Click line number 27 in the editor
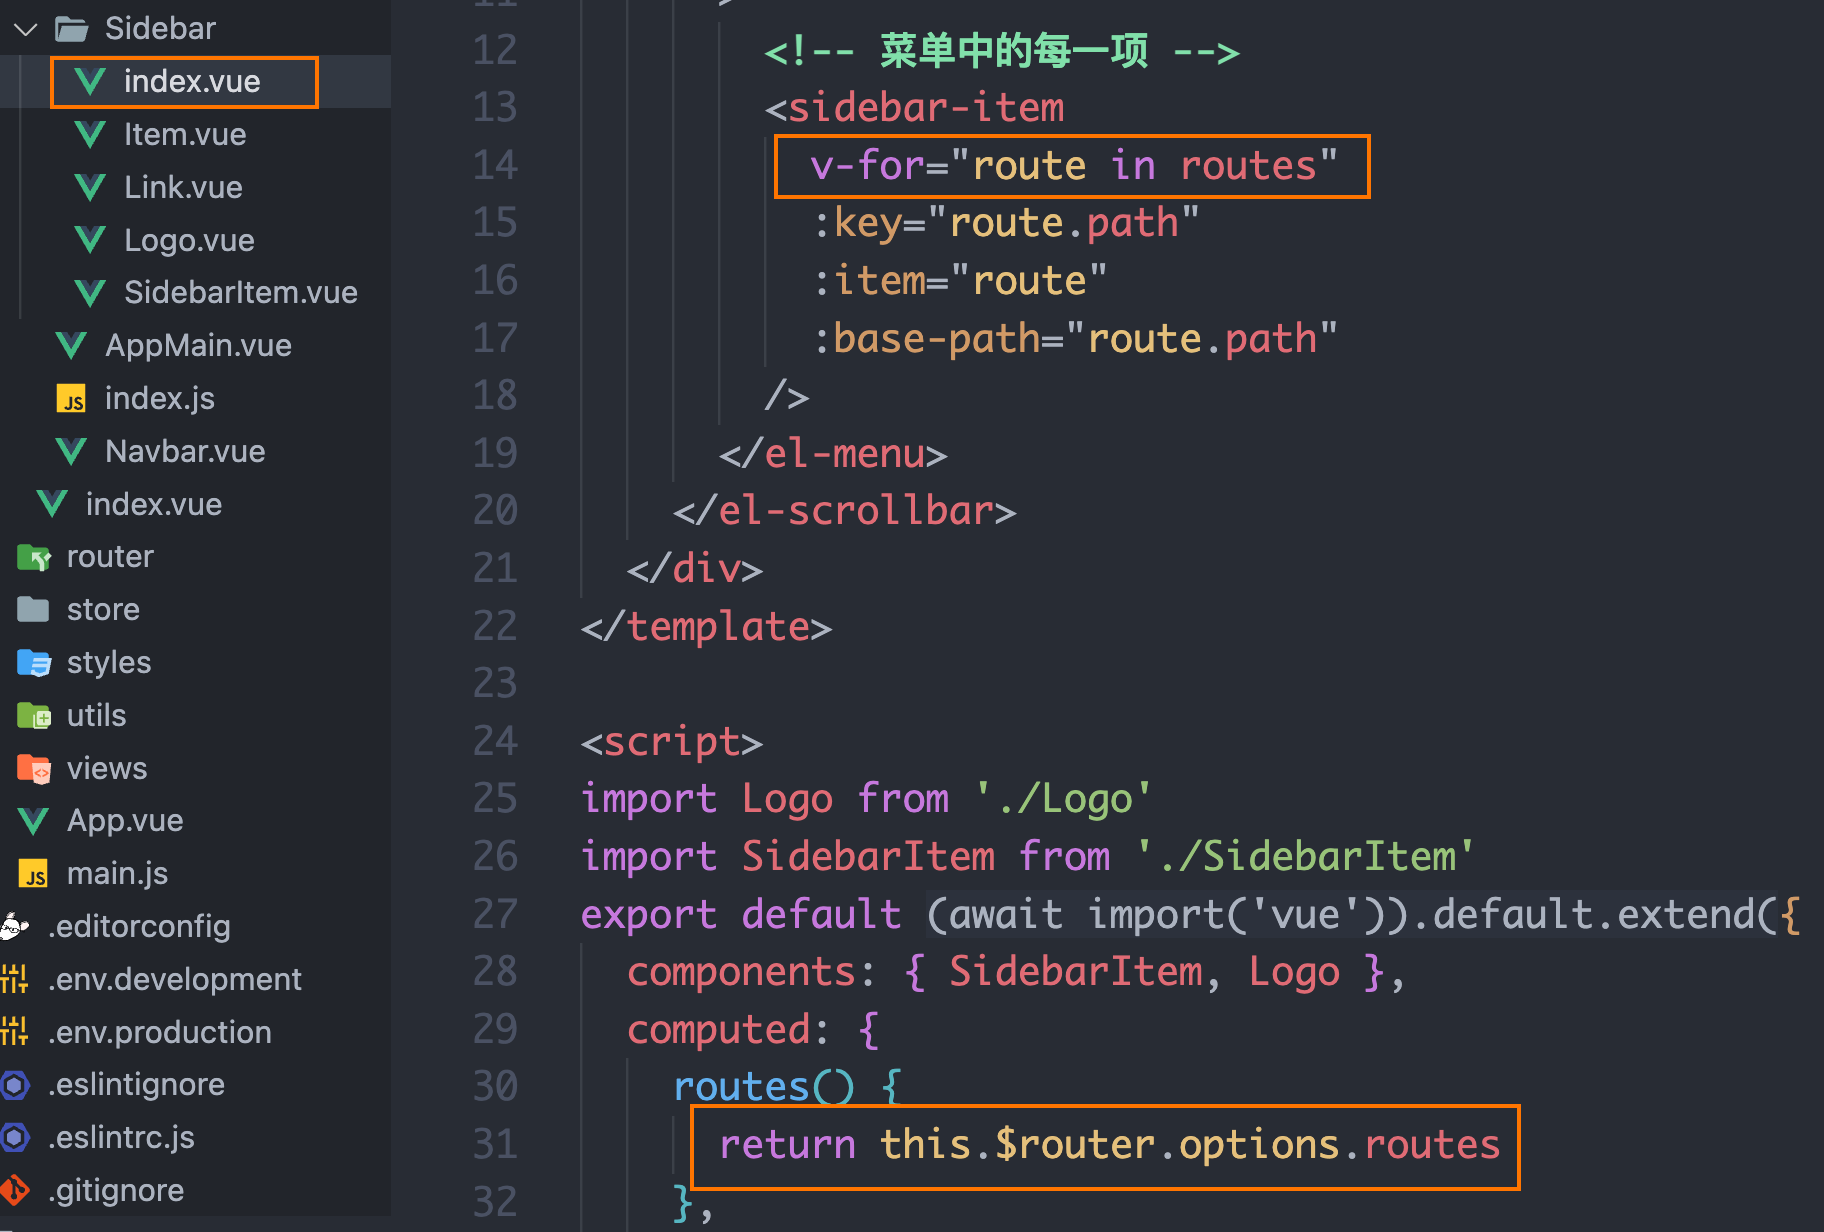This screenshot has width=1824, height=1232. (x=495, y=913)
